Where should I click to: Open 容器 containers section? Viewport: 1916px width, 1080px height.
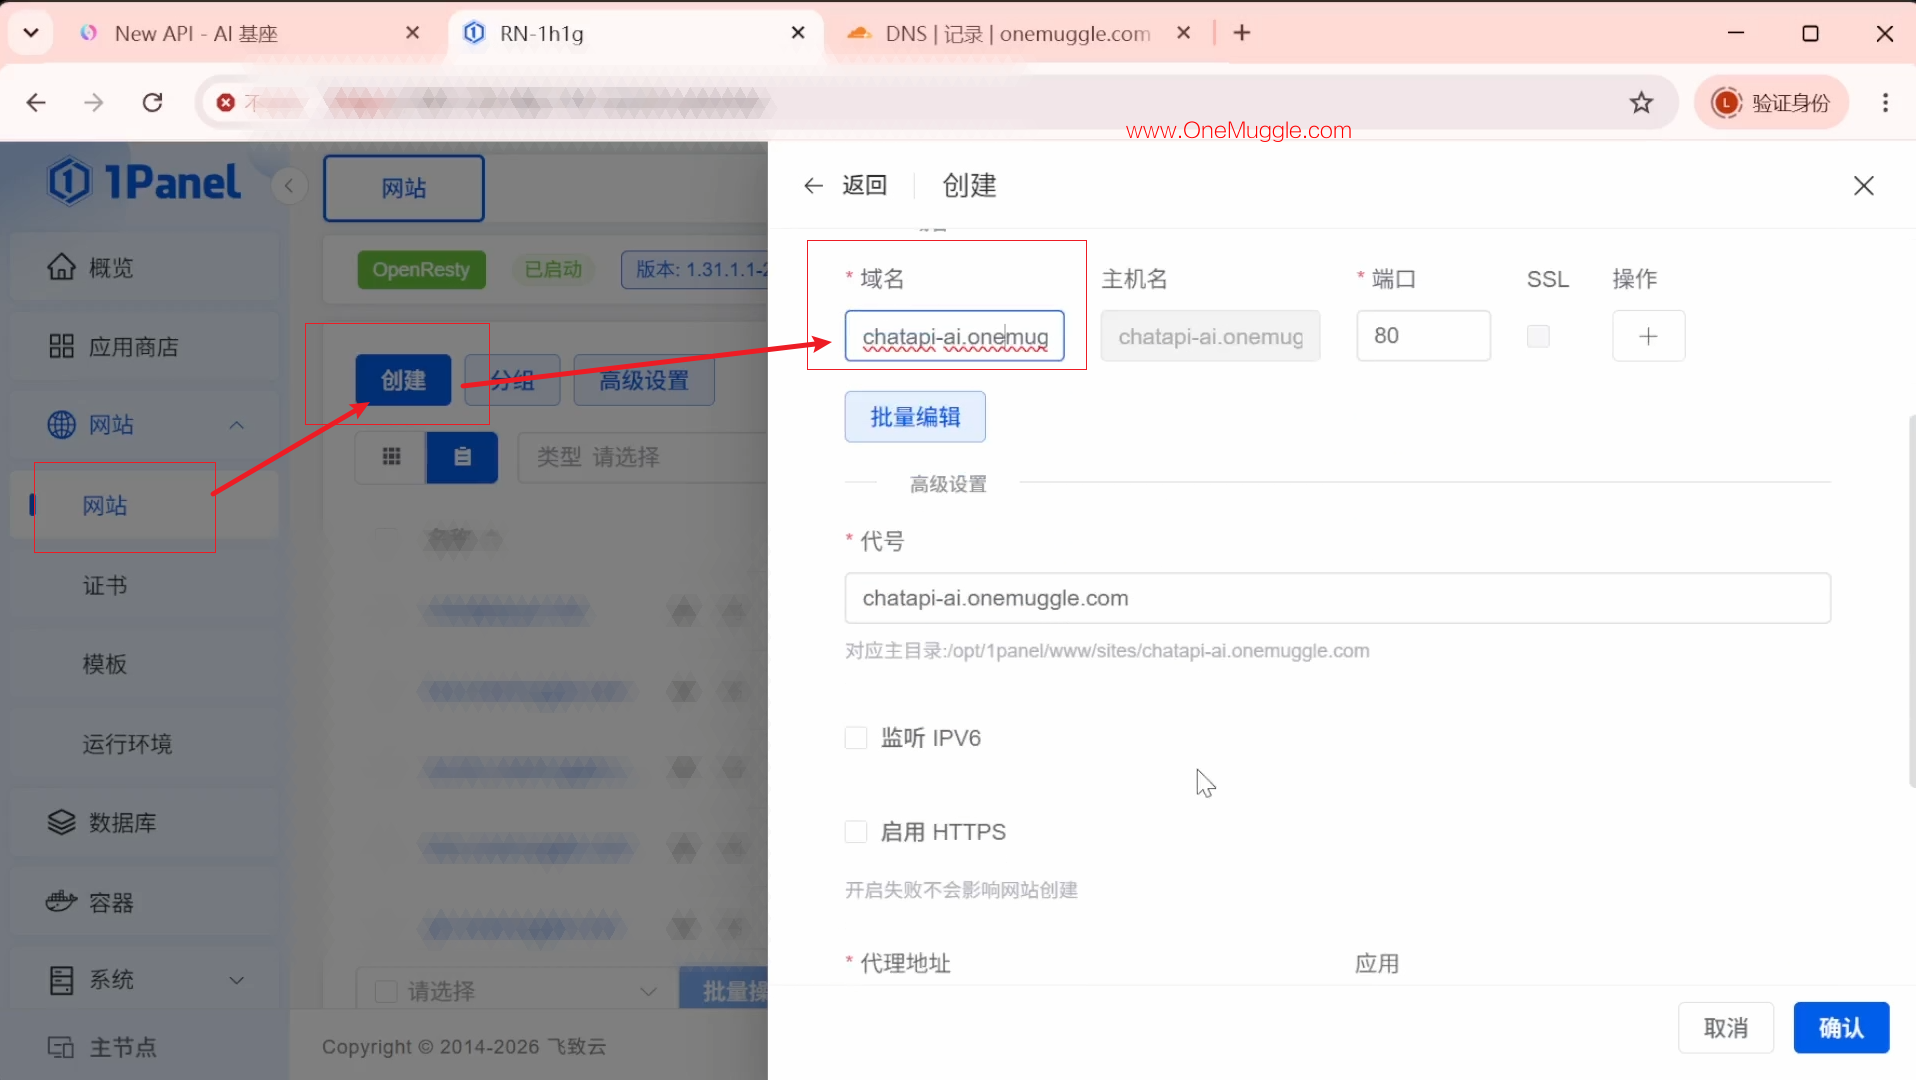[145, 903]
